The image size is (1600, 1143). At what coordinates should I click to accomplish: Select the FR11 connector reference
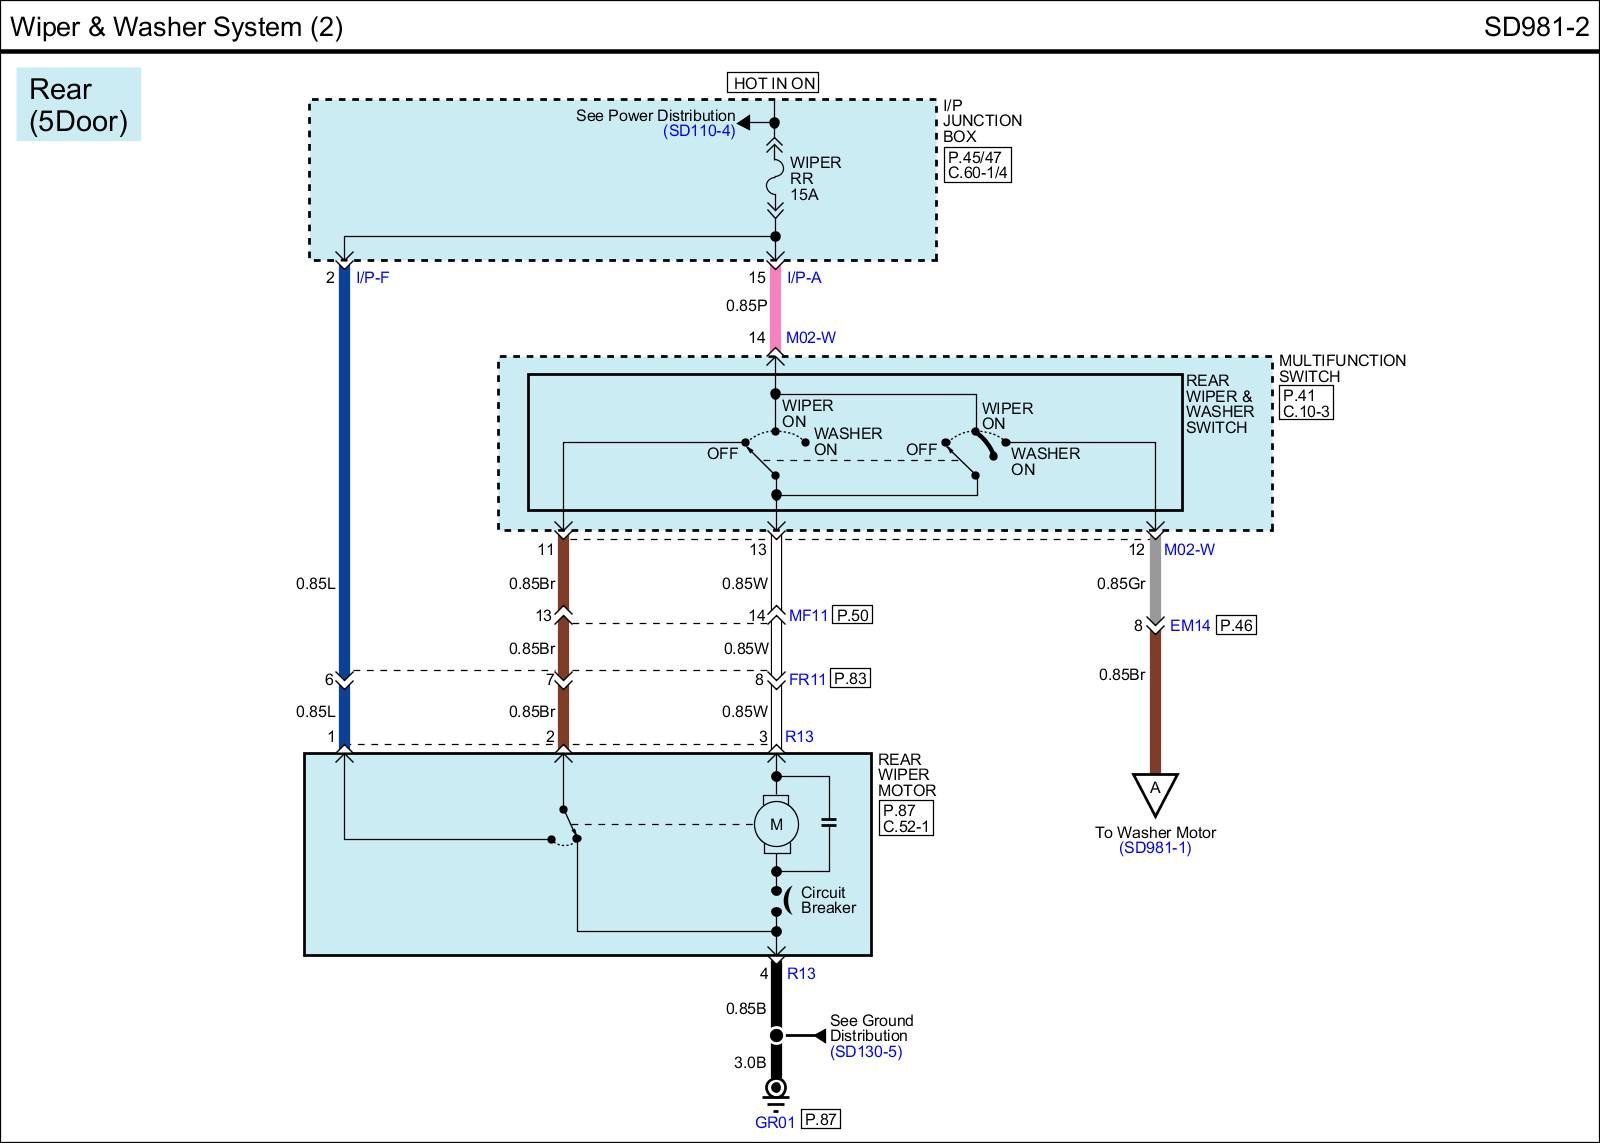[x=807, y=679]
